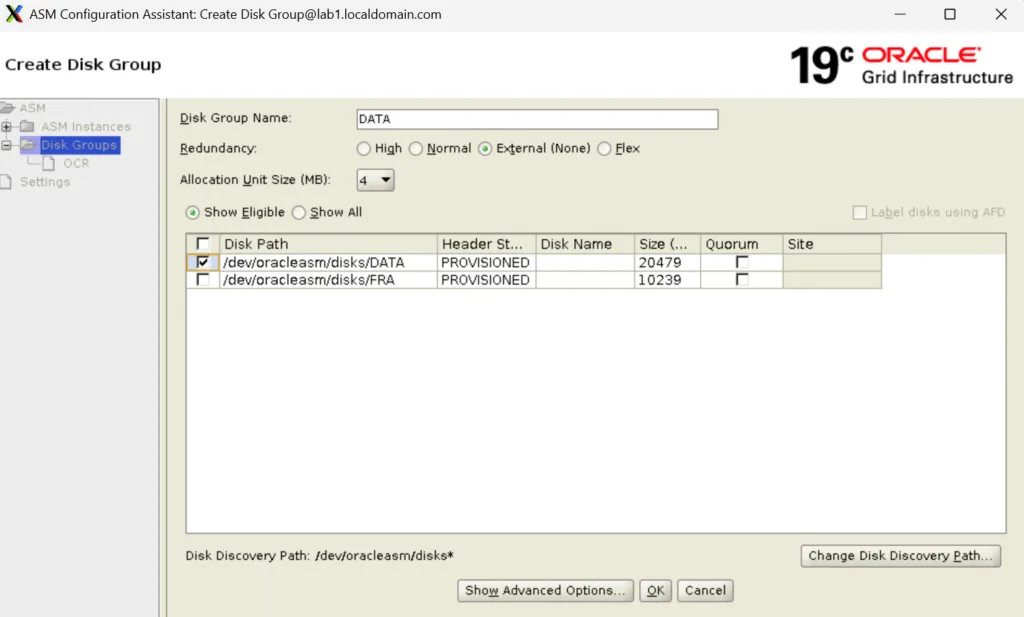The image size is (1024, 617).
Task: Click Disk Path column header
Action: (328, 244)
